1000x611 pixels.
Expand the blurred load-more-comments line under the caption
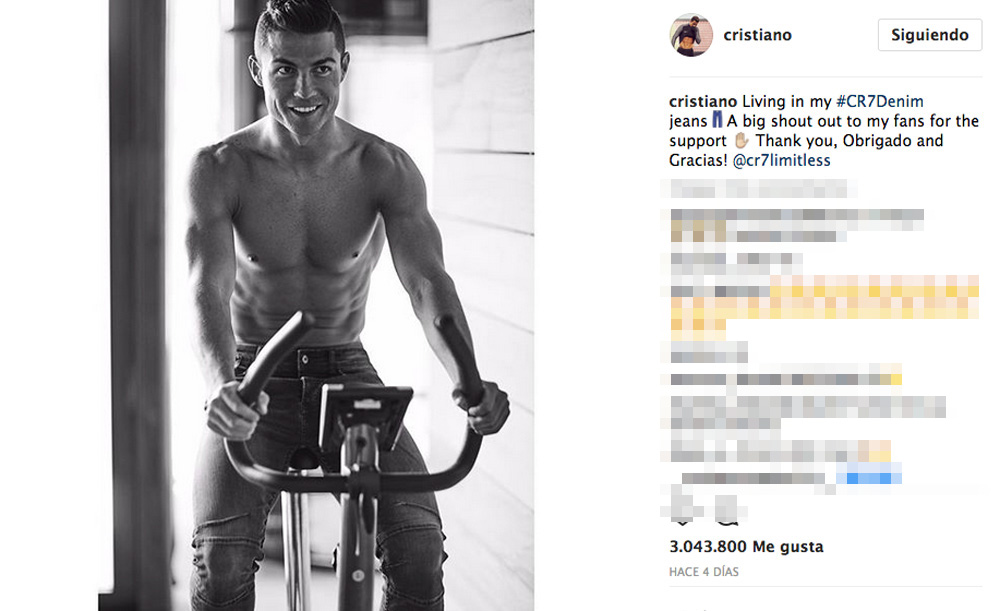tap(759, 189)
